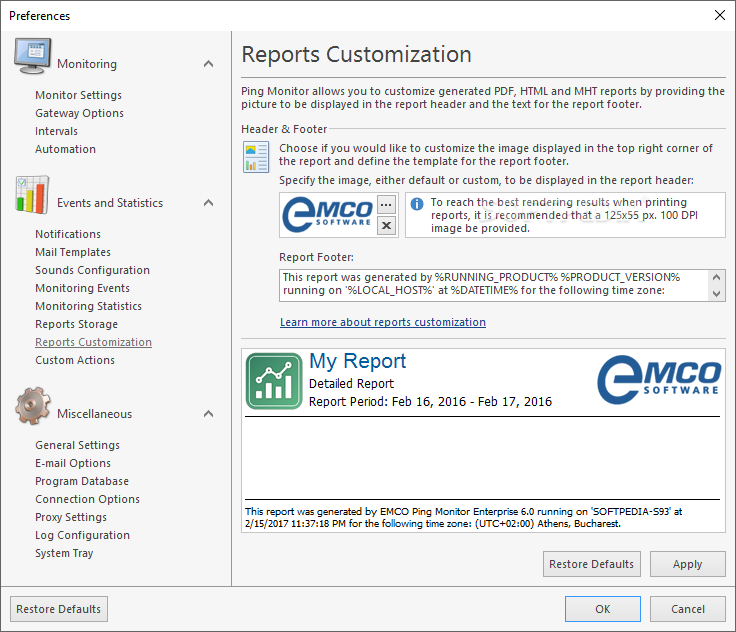Screen dimensions: 736x632
Task: Open Monitoring Statistics page
Action: tap(88, 306)
